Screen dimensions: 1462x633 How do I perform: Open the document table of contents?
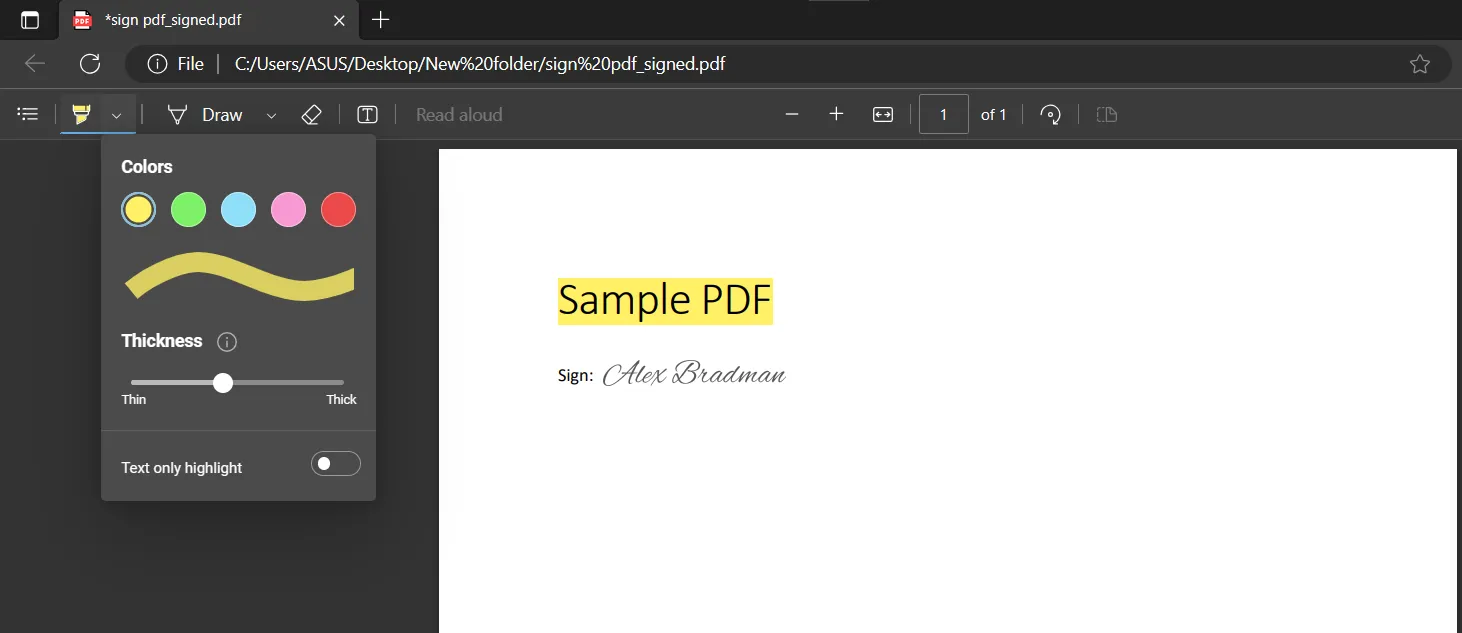(27, 113)
